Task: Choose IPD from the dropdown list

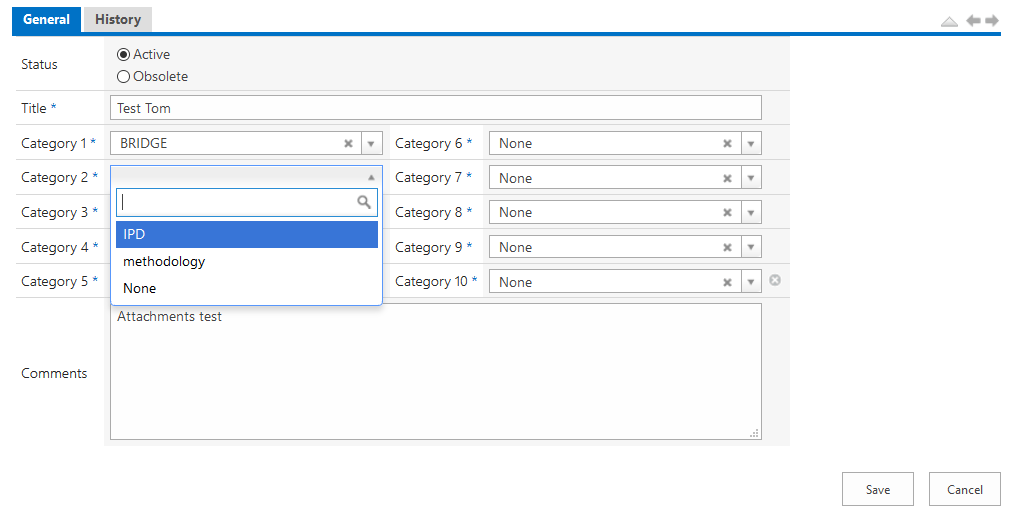Action: pyautogui.click(x=247, y=234)
